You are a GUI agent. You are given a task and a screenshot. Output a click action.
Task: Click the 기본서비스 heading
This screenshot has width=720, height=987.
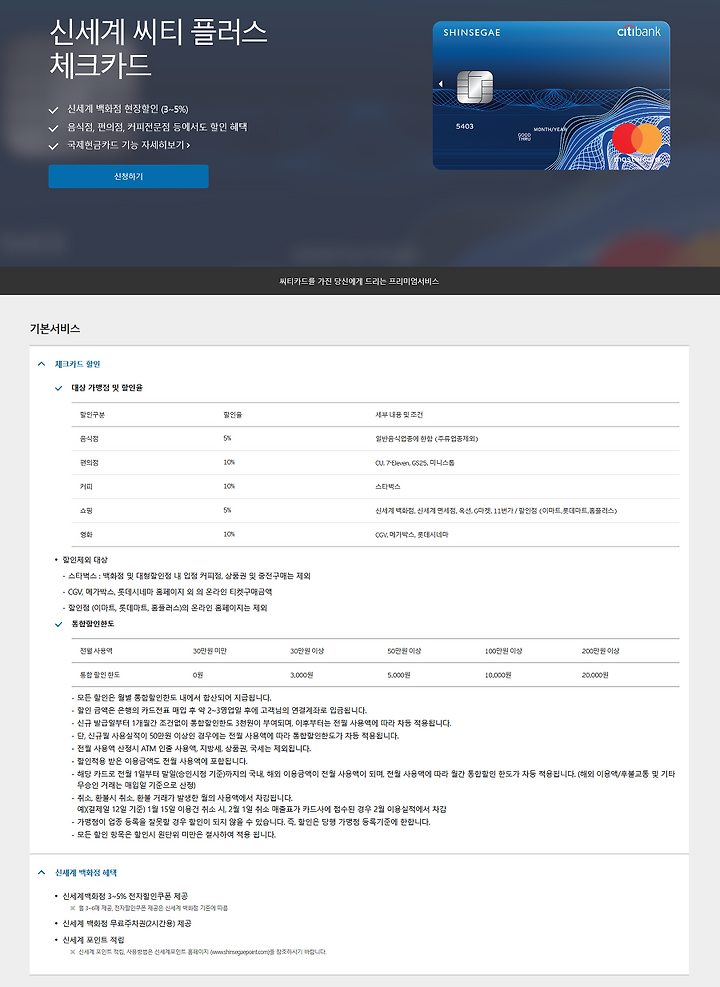[x=55, y=329]
